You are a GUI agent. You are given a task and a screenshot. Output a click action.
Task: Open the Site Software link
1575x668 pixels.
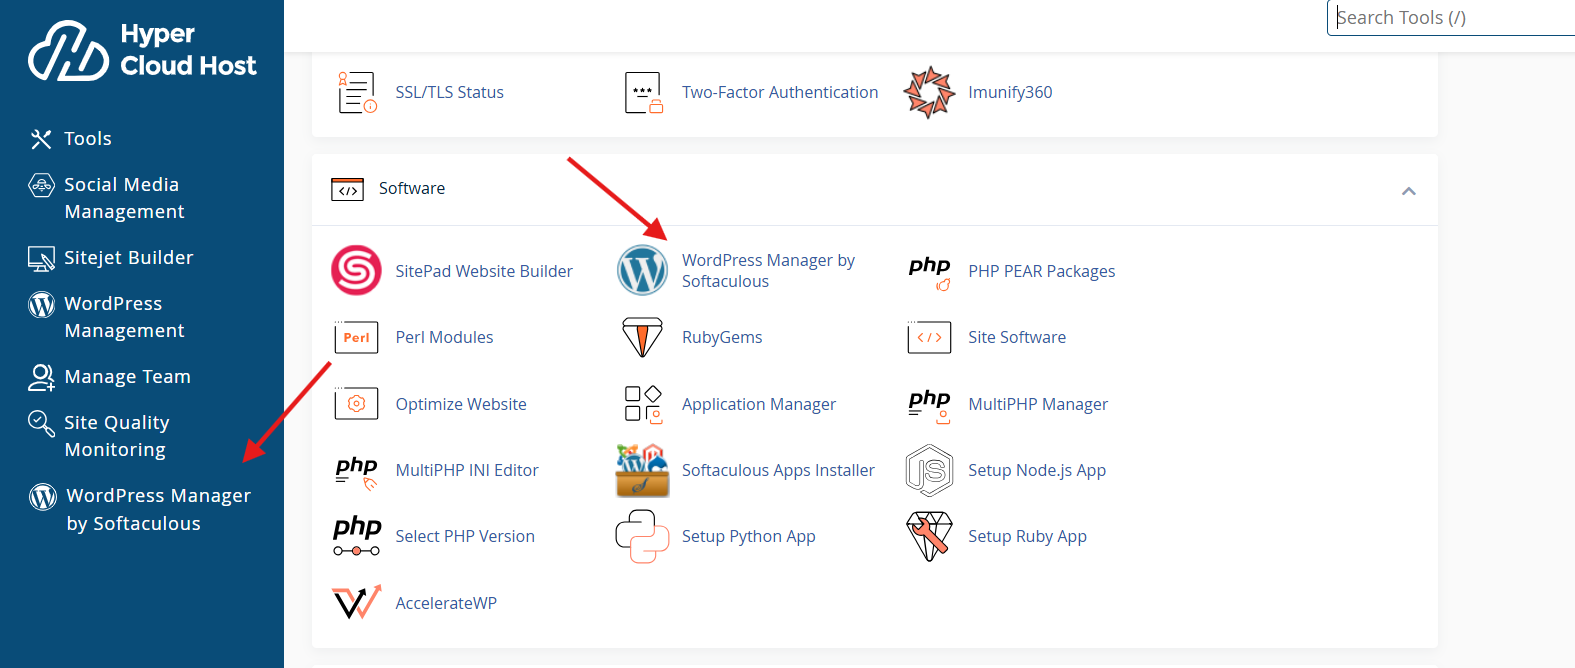1017,337
